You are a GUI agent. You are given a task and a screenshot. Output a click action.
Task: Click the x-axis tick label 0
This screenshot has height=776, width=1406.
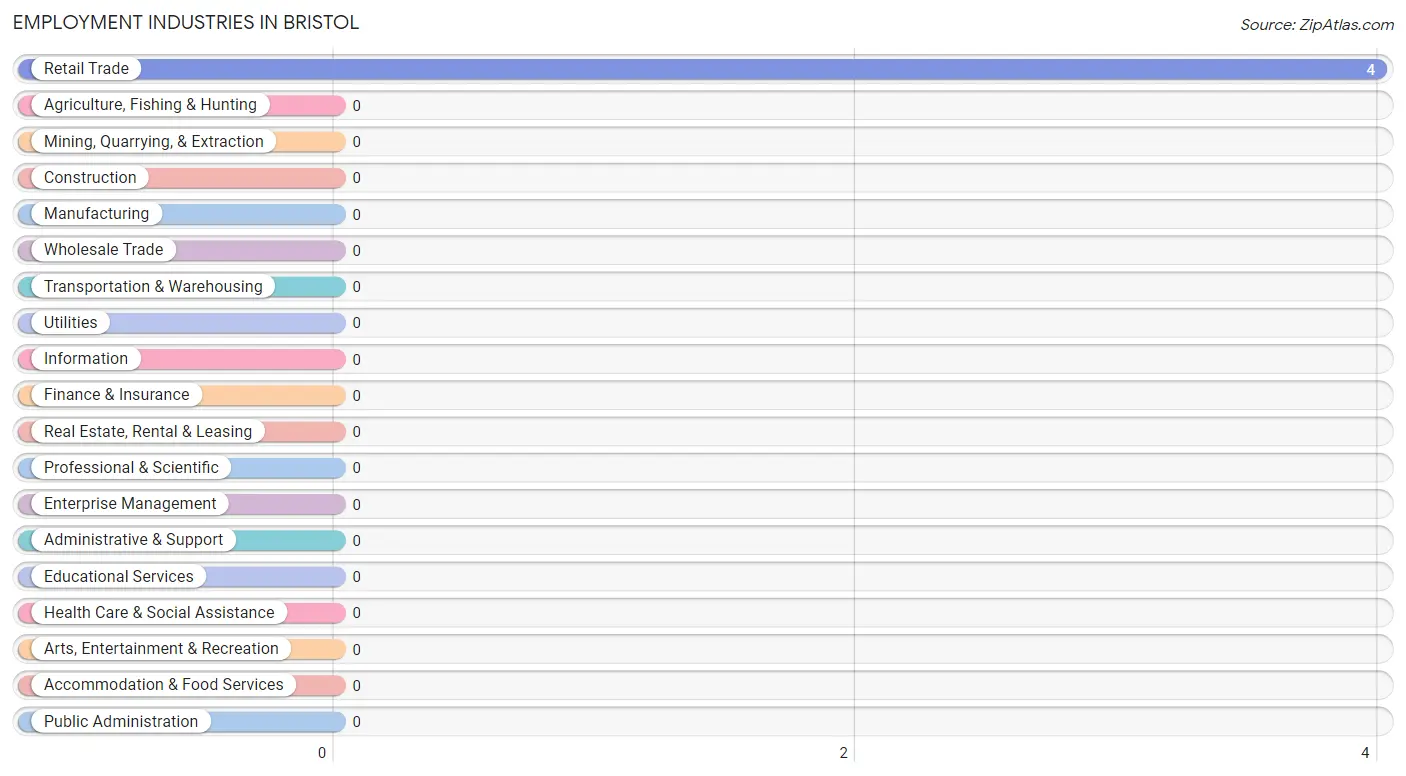click(x=322, y=753)
